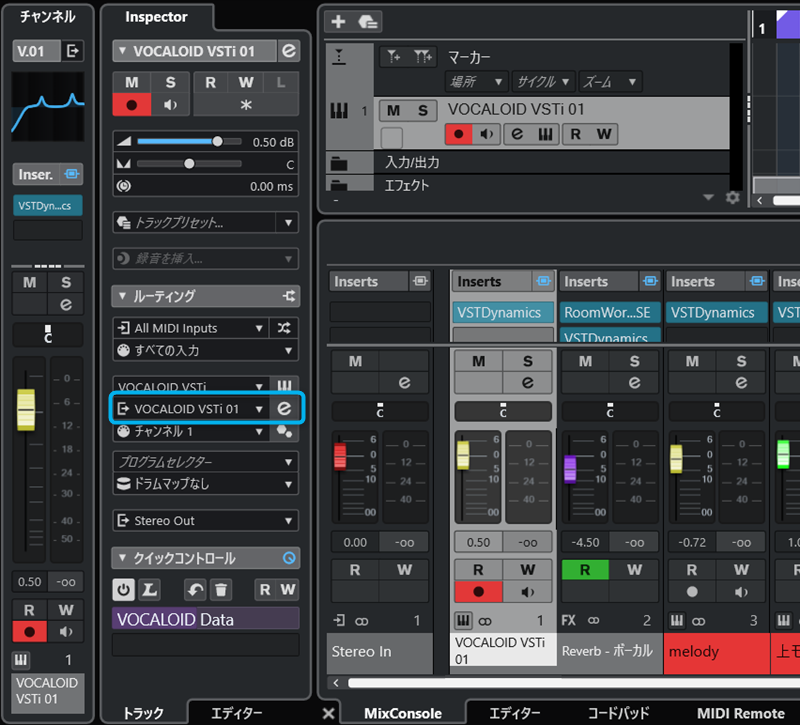Open input transformer icon next to All MIDI Inputs
Viewport: 800px width, 725px height.
284,328
